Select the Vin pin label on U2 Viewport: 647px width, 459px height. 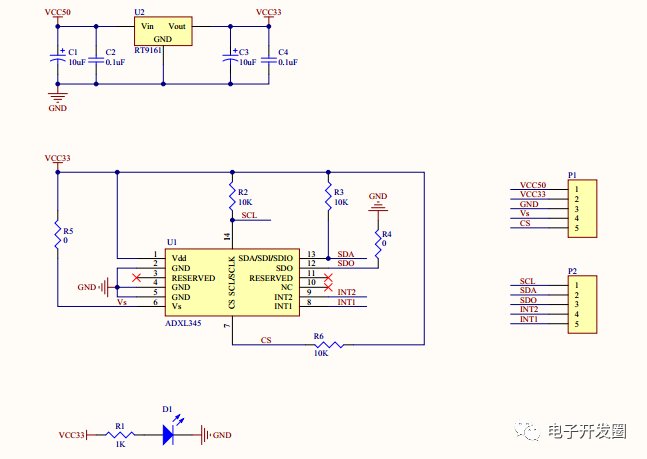[x=147, y=26]
